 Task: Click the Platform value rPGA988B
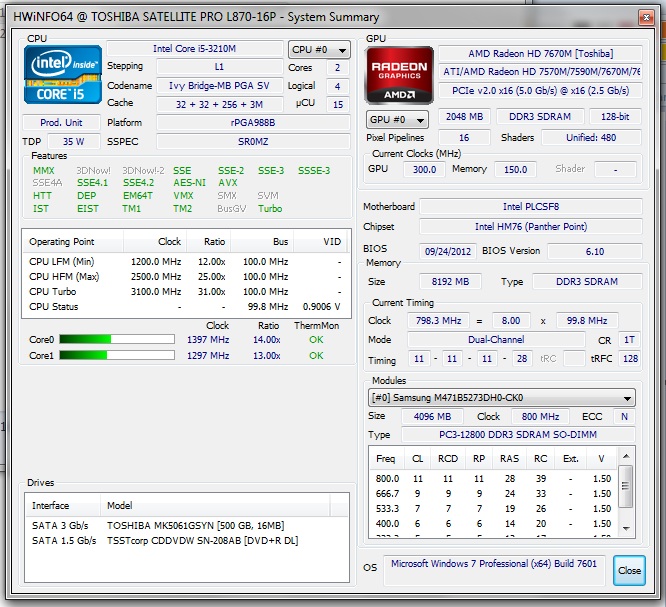253,123
